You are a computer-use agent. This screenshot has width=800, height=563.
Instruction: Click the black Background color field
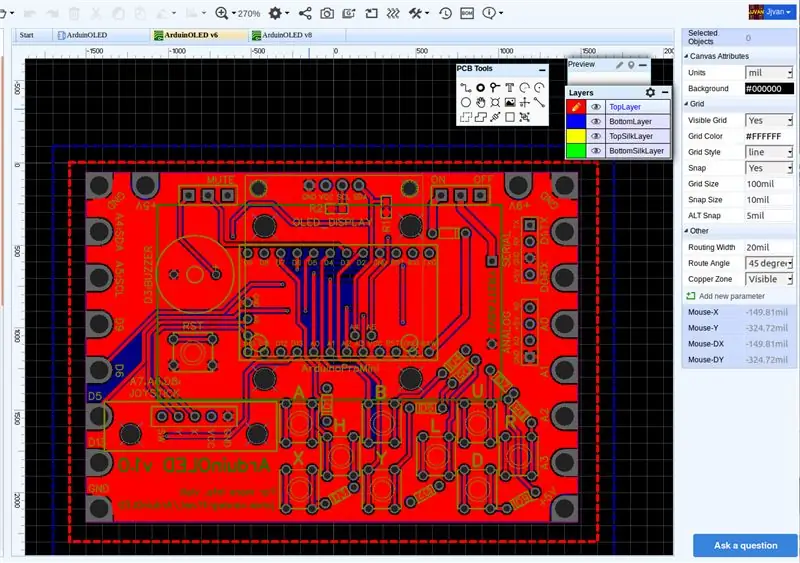pos(769,89)
